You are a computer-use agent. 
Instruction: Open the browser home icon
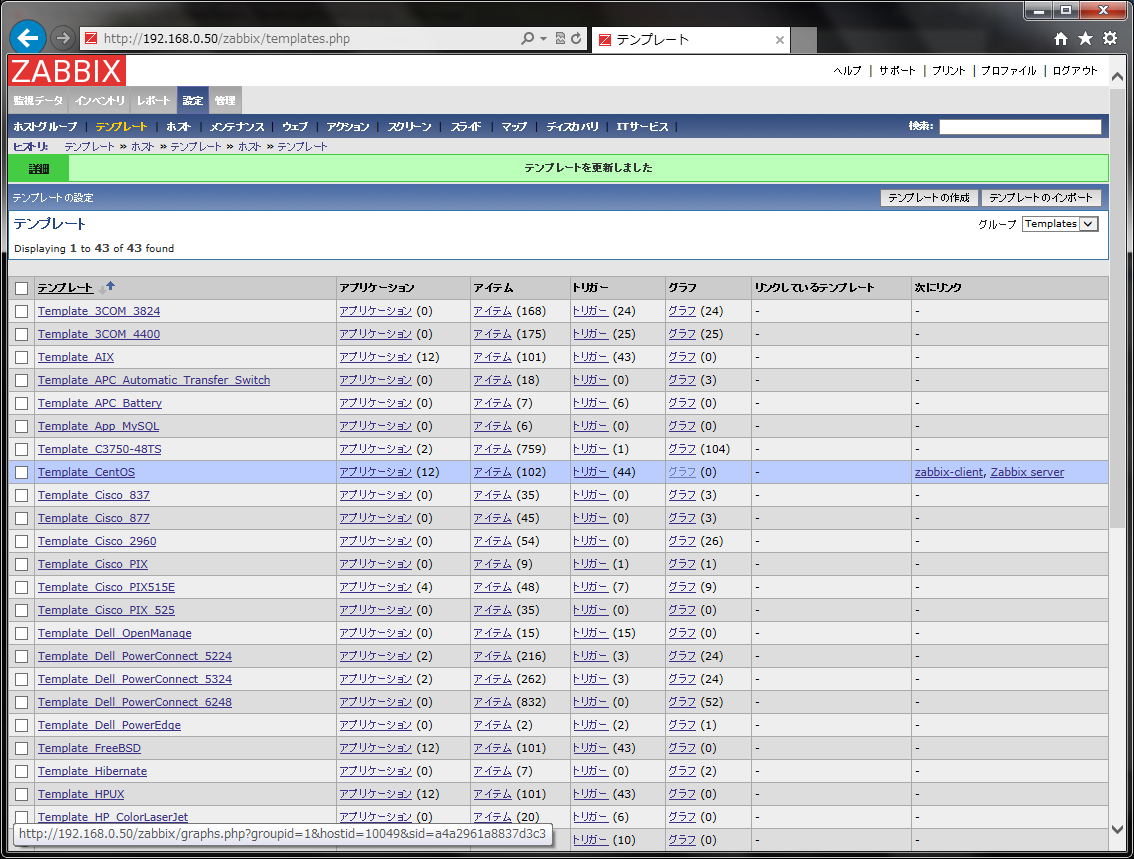tap(1061, 38)
